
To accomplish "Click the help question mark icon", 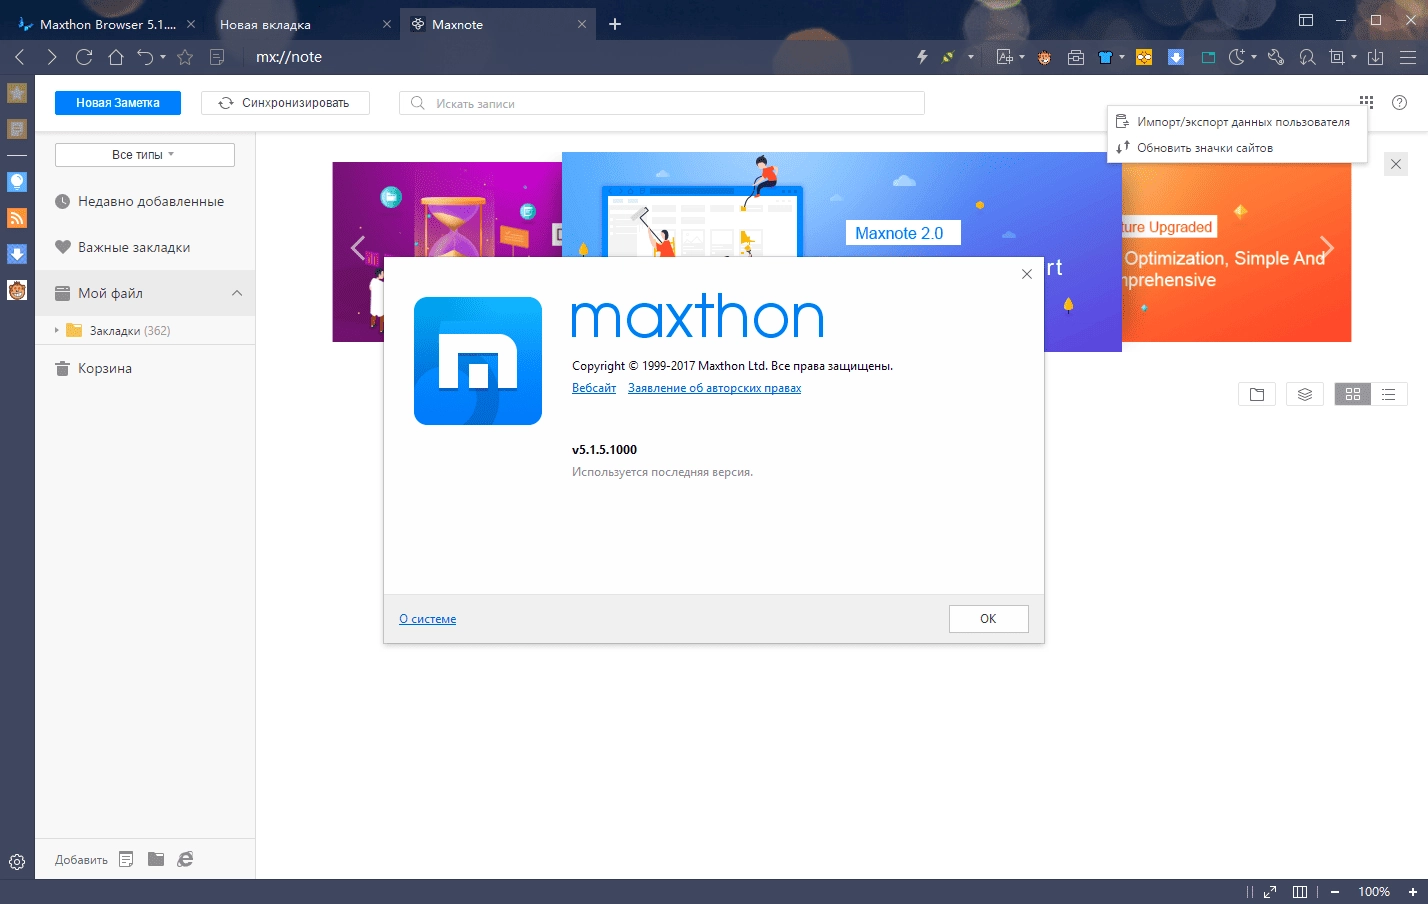I will (x=1399, y=102).
